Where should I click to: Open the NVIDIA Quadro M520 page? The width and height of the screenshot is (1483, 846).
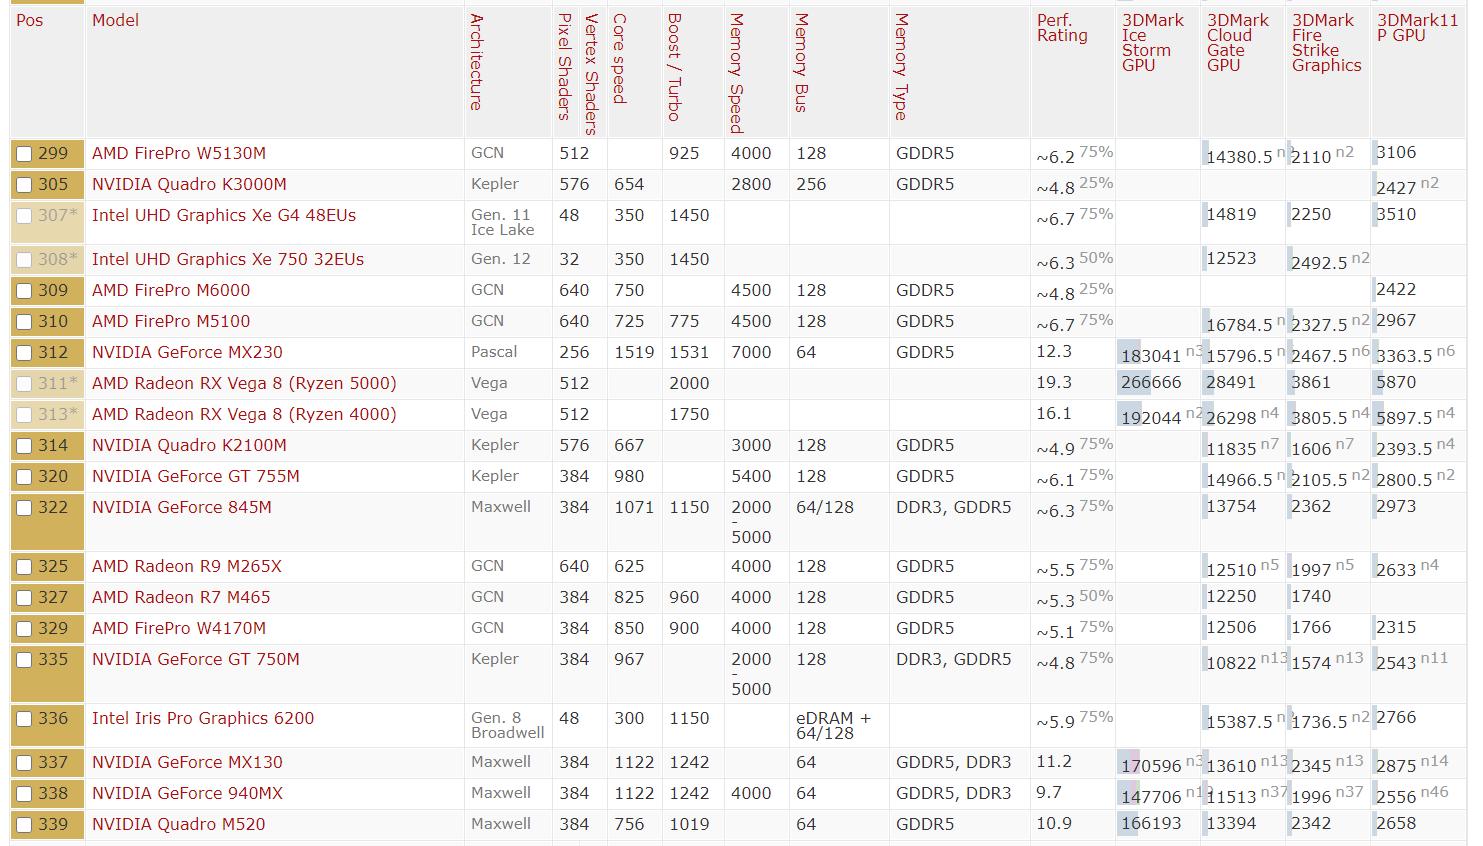pyautogui.click(x=179, y=824)
